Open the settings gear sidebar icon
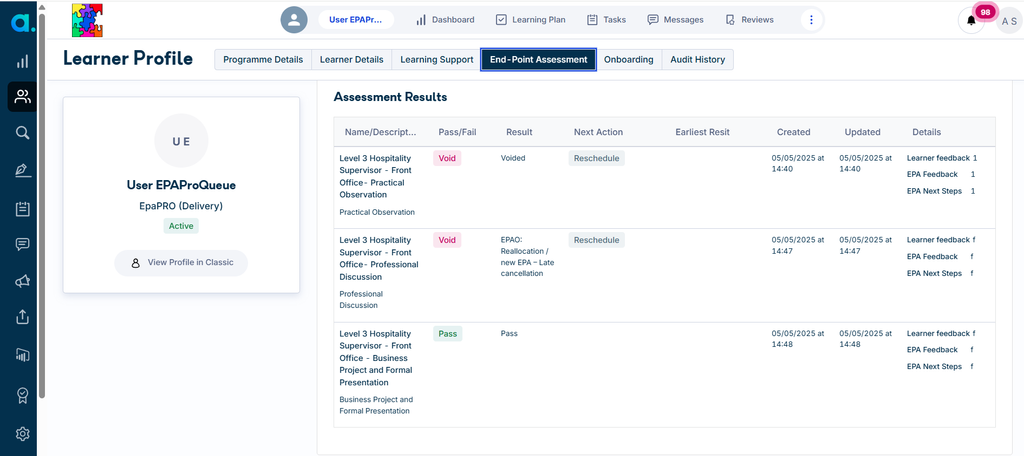 22,434
